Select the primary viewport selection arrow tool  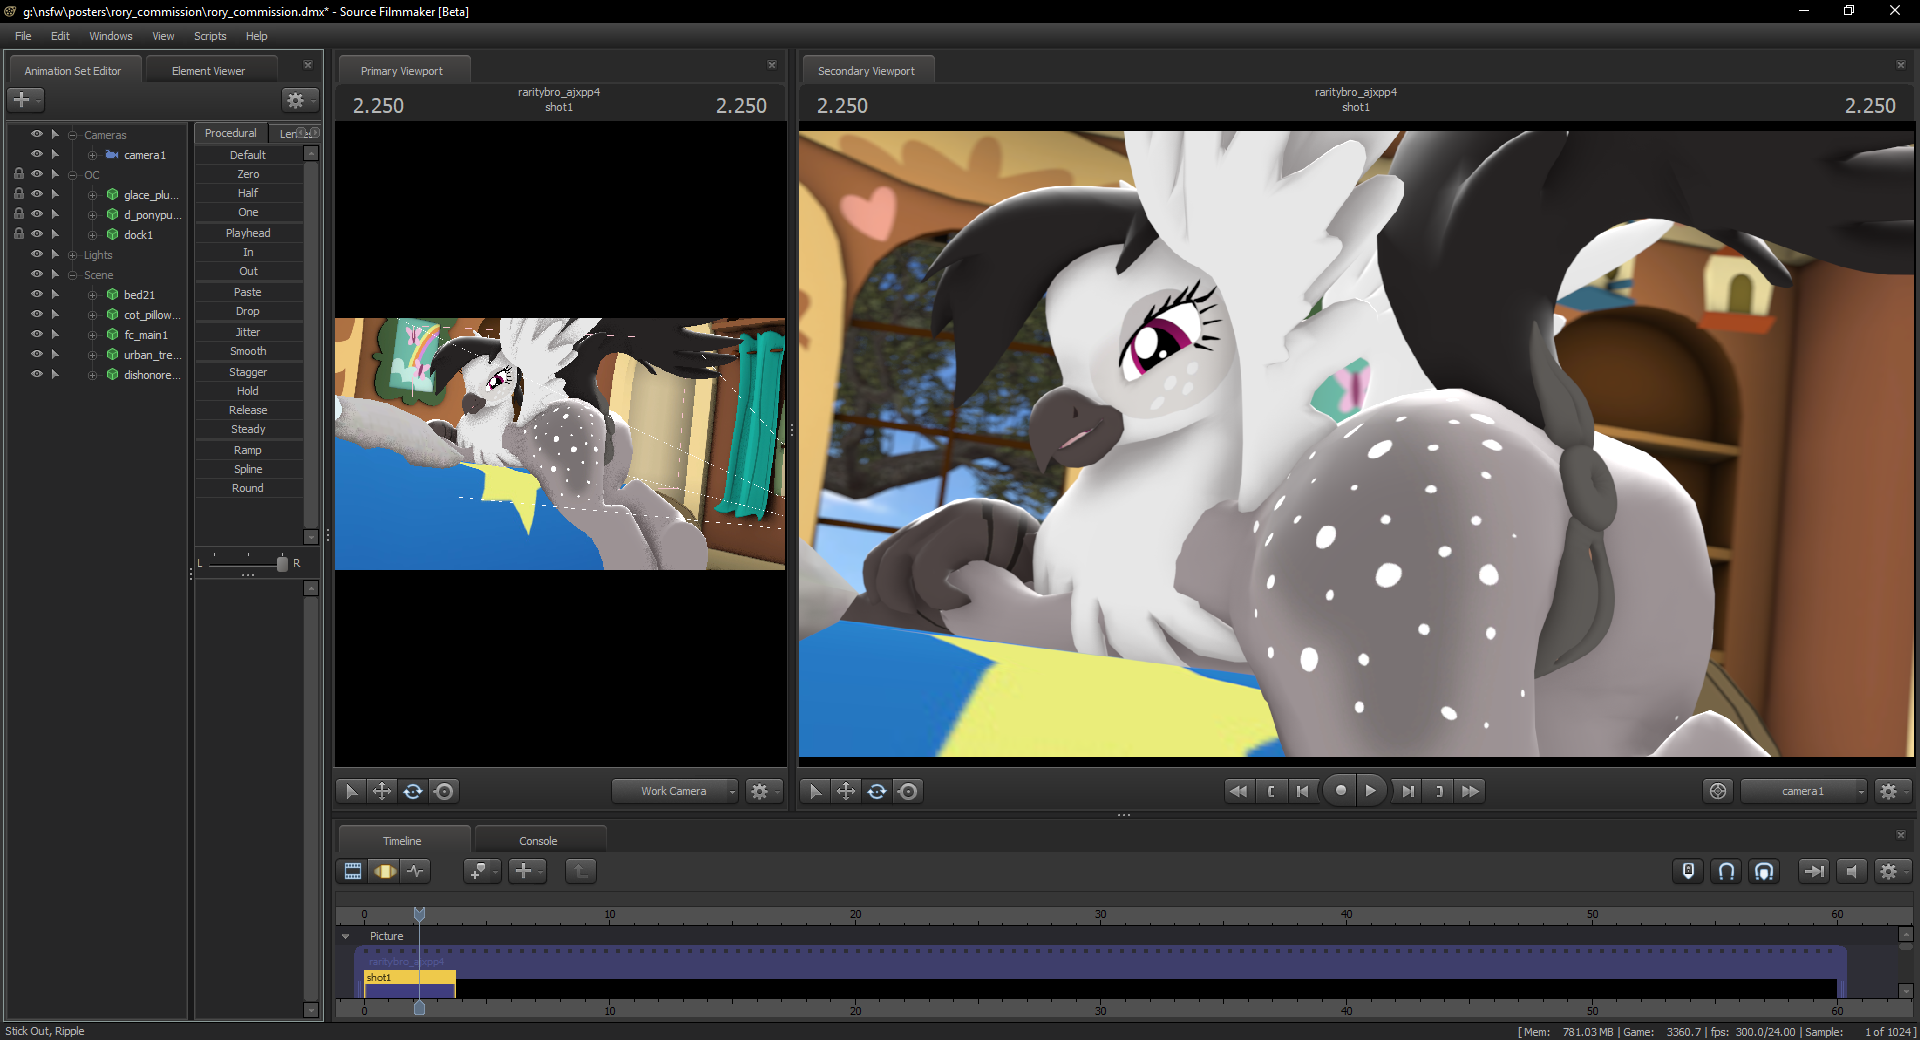351,791
